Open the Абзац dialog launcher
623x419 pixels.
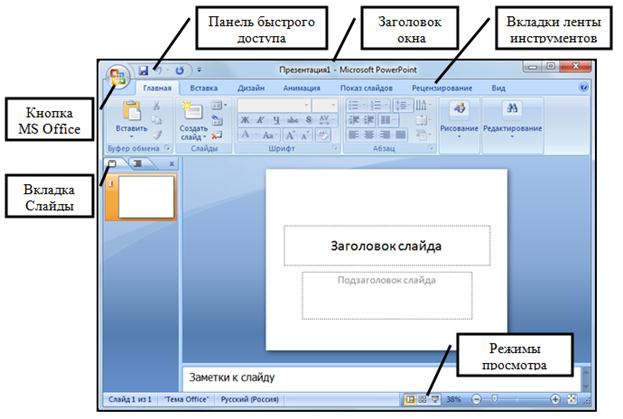431,149
